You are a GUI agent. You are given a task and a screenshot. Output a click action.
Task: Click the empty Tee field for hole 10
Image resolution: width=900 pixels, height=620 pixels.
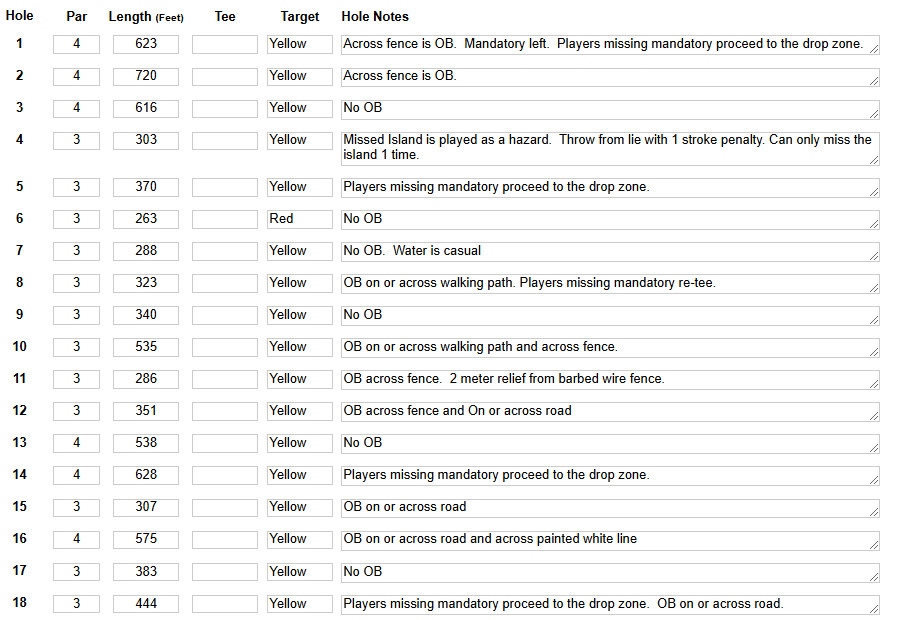click(x=225, y=347)
